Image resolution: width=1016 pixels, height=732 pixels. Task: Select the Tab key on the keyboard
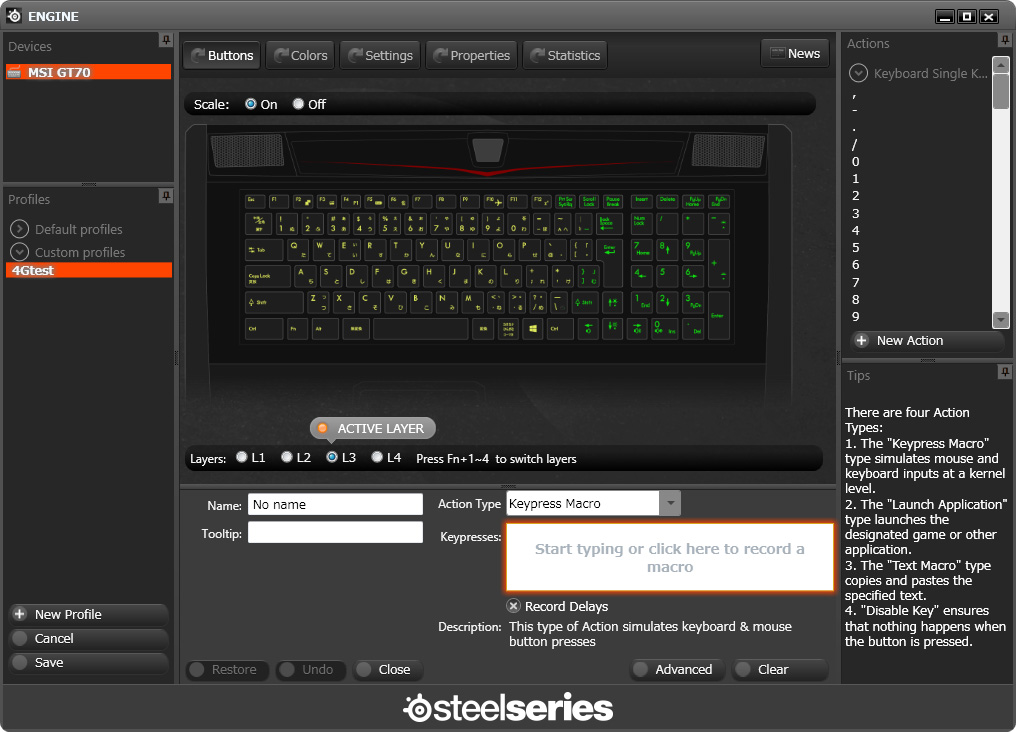click(264, 249)
